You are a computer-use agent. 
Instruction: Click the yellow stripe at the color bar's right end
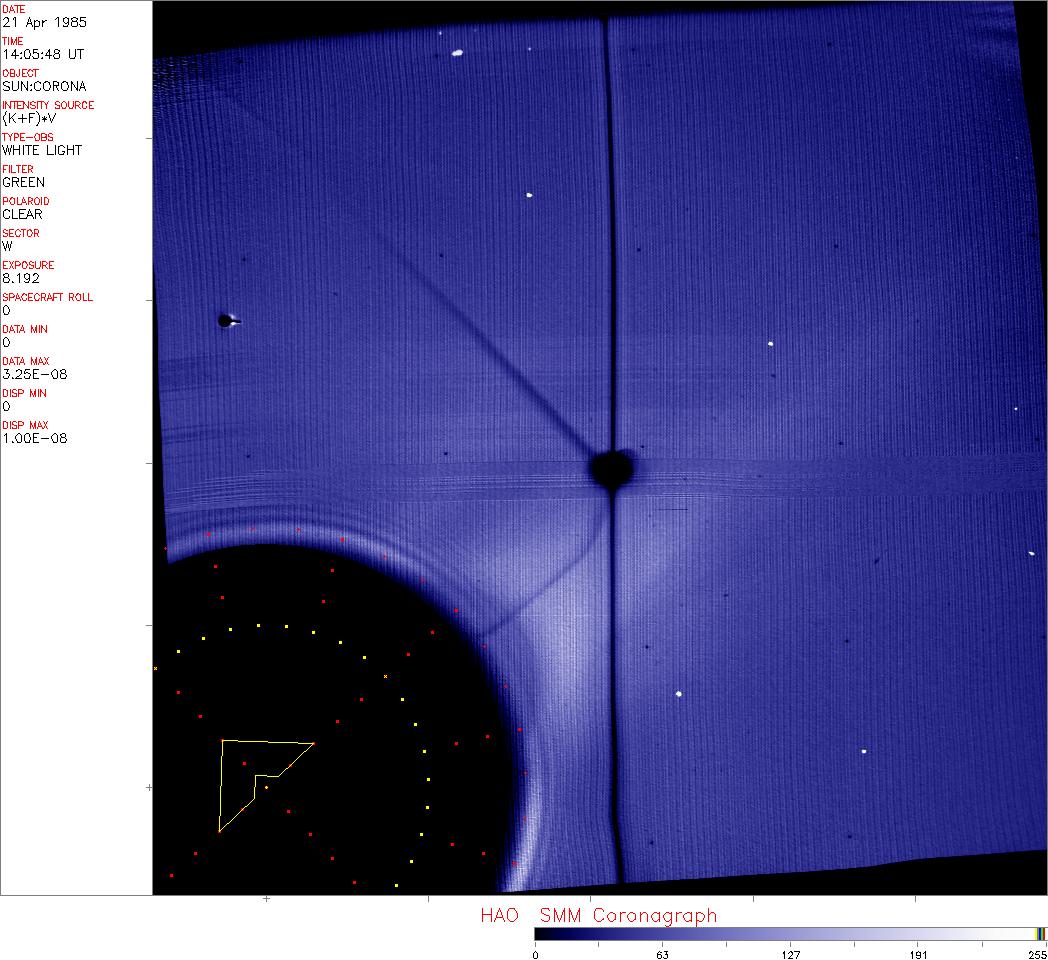pos(1038,934)
